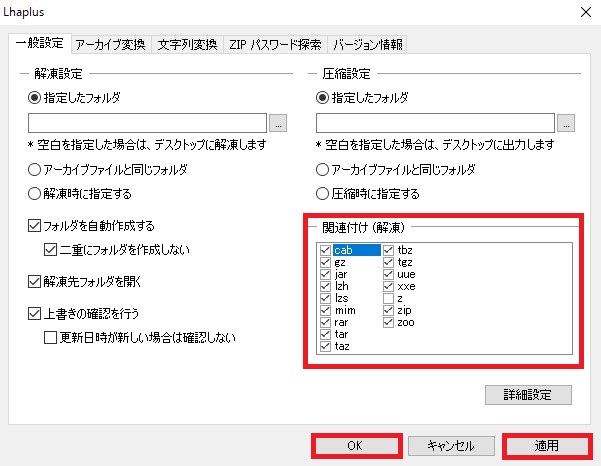Uncheck the zoo association checkbox
The image size is (601, 466).
[x=388, y=322]
